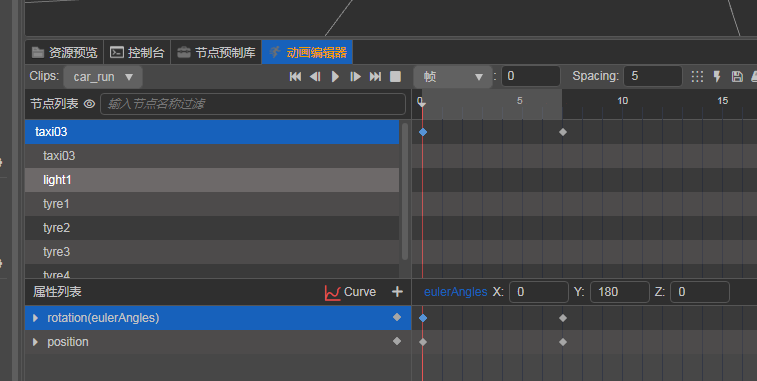Select the light1 node
This screenshot has height=381, width=757.
[212, 180]
